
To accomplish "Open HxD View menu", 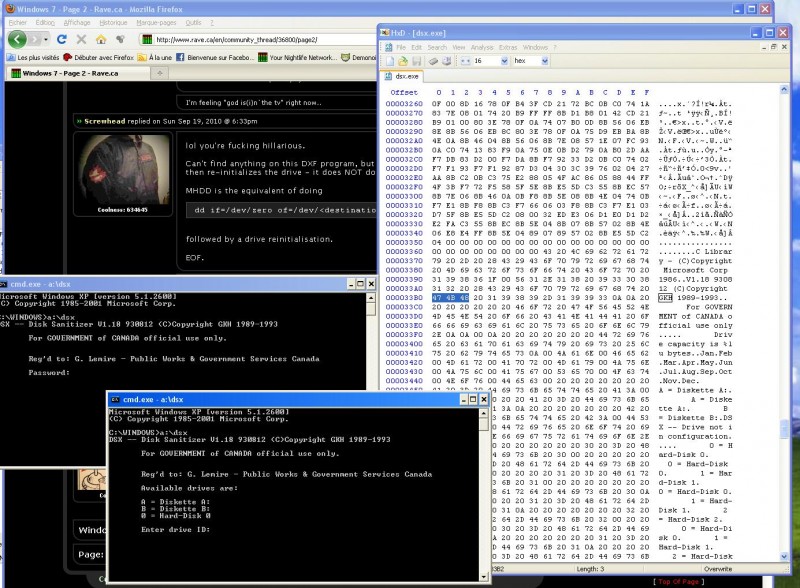I will (x=459, y=47).
